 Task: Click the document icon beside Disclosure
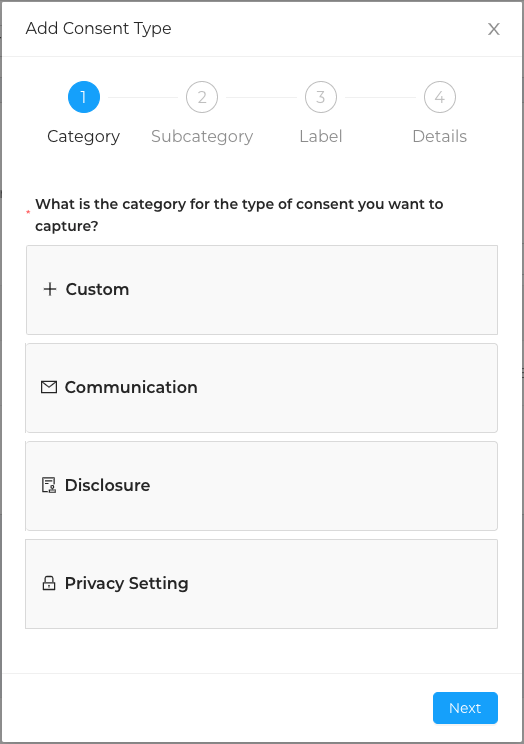click(x=49, y=485)
